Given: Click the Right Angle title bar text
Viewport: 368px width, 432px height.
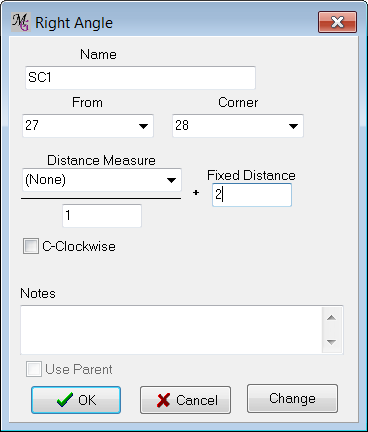Looking at the screenshot, I should pos(74,23).
